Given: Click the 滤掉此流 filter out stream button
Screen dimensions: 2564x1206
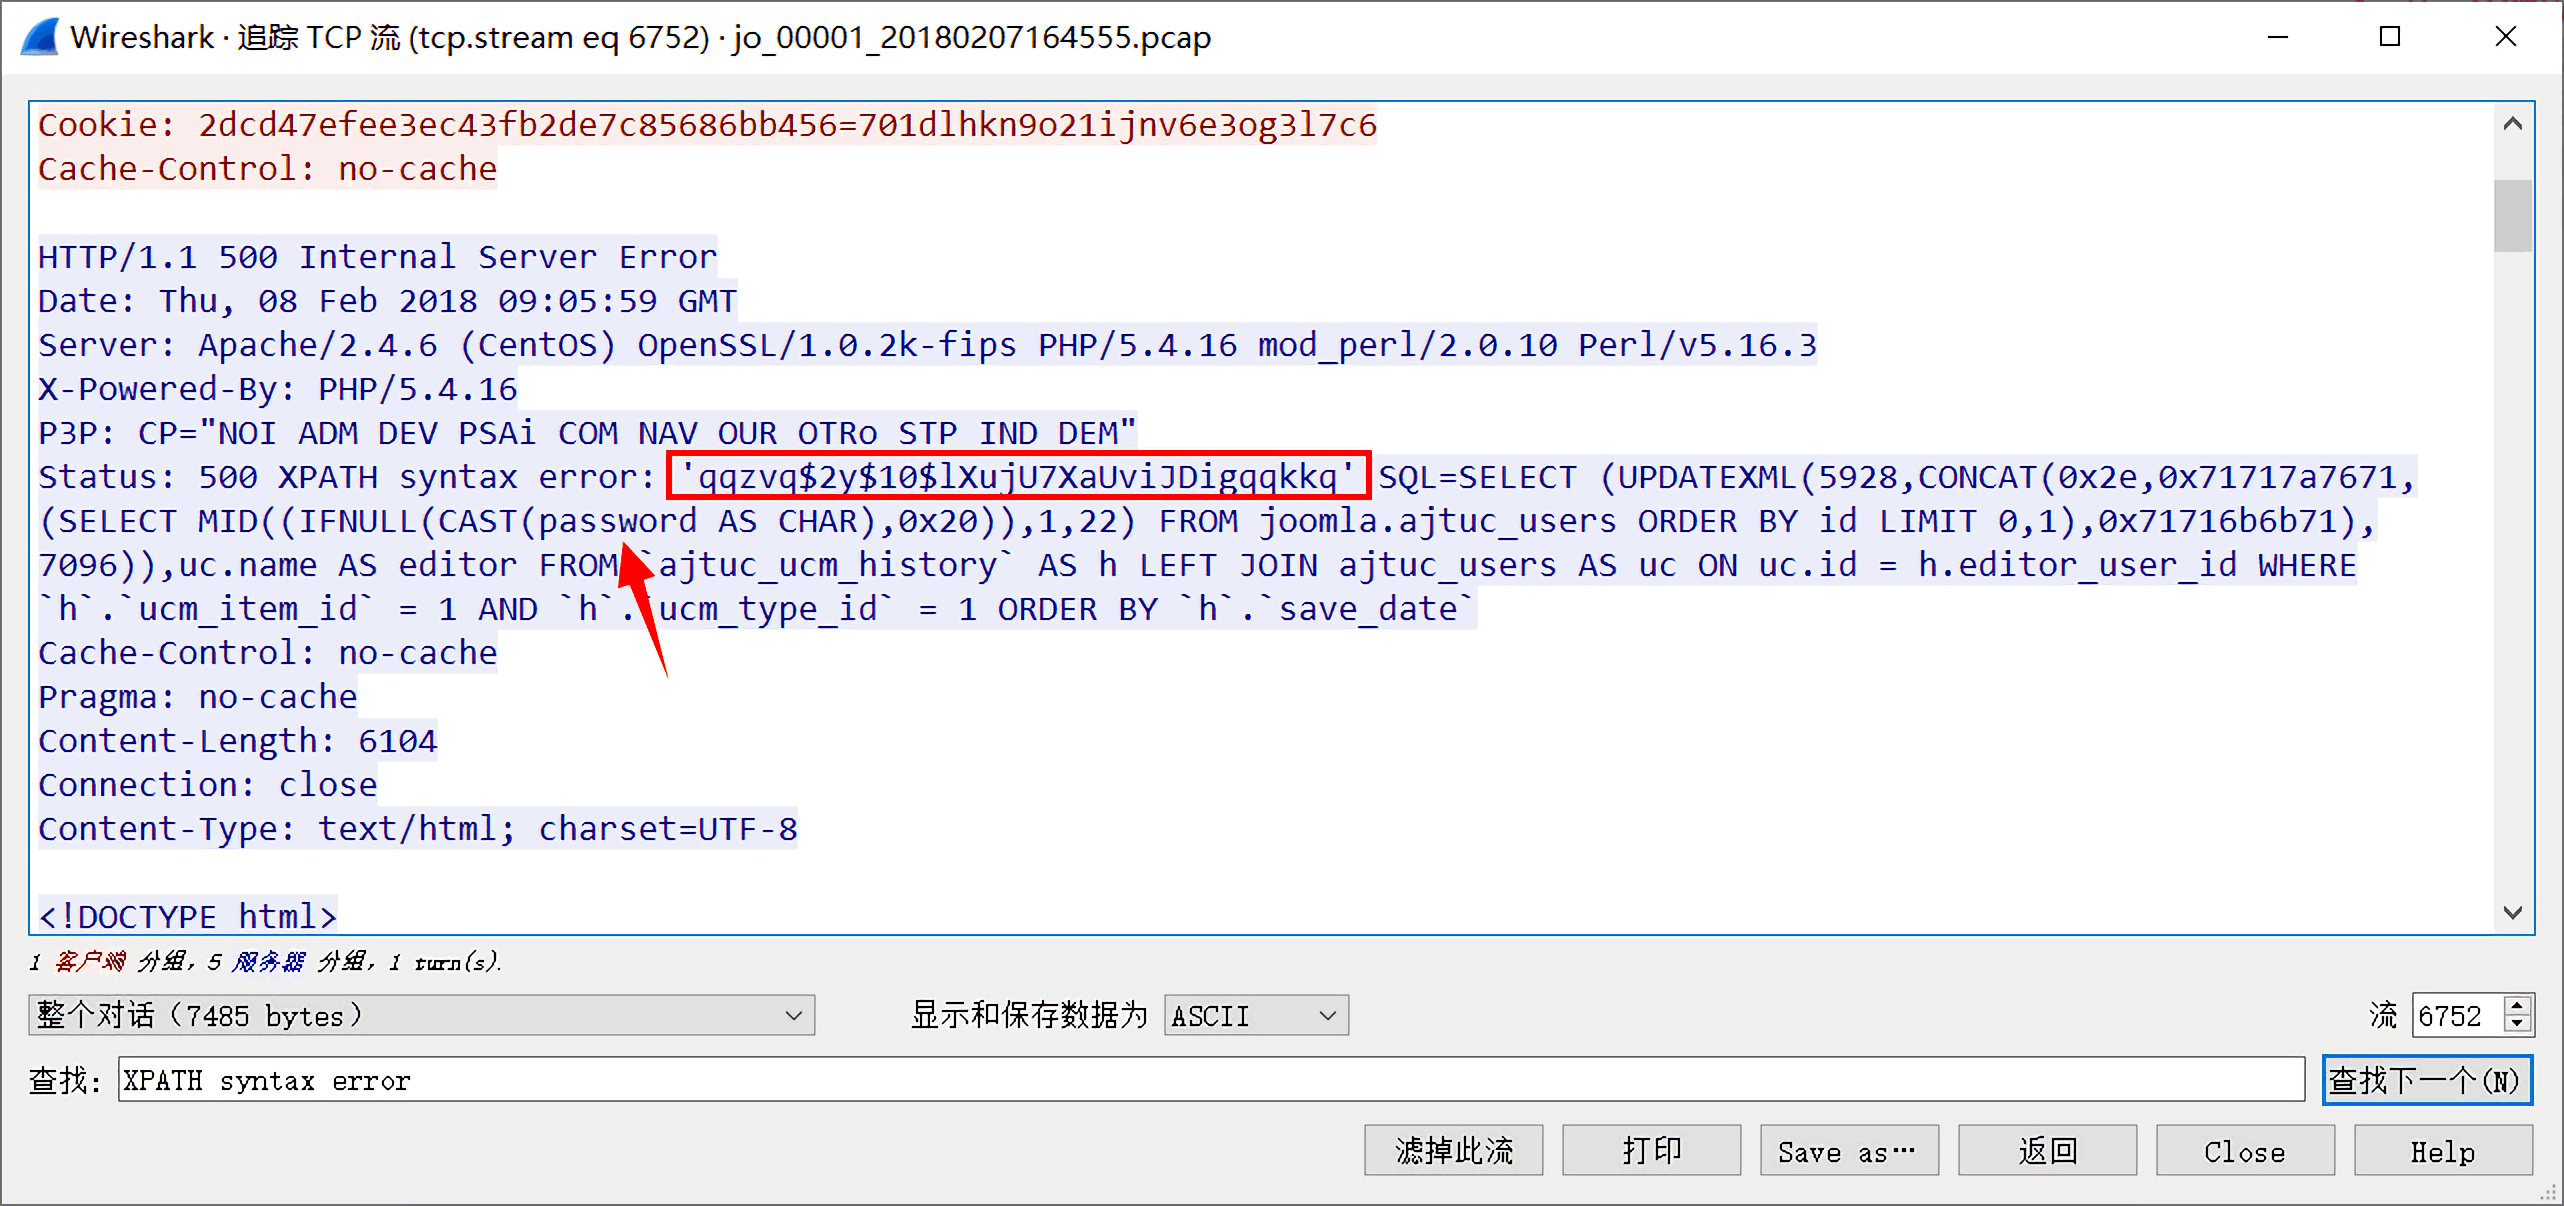Looking at the screenshot, I should coord(1454,1151).
